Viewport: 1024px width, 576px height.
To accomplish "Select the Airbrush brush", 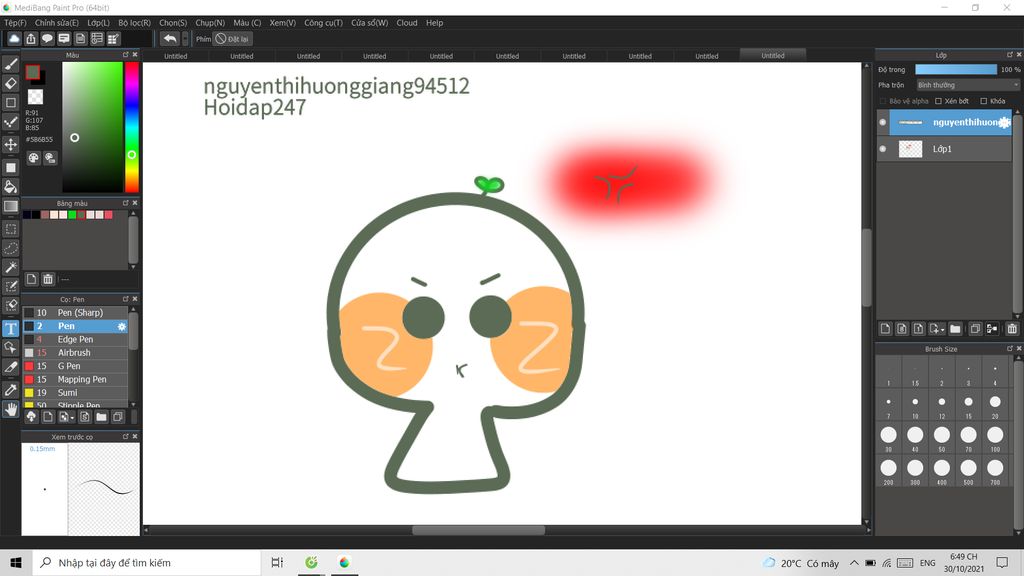I will (75, 353).
